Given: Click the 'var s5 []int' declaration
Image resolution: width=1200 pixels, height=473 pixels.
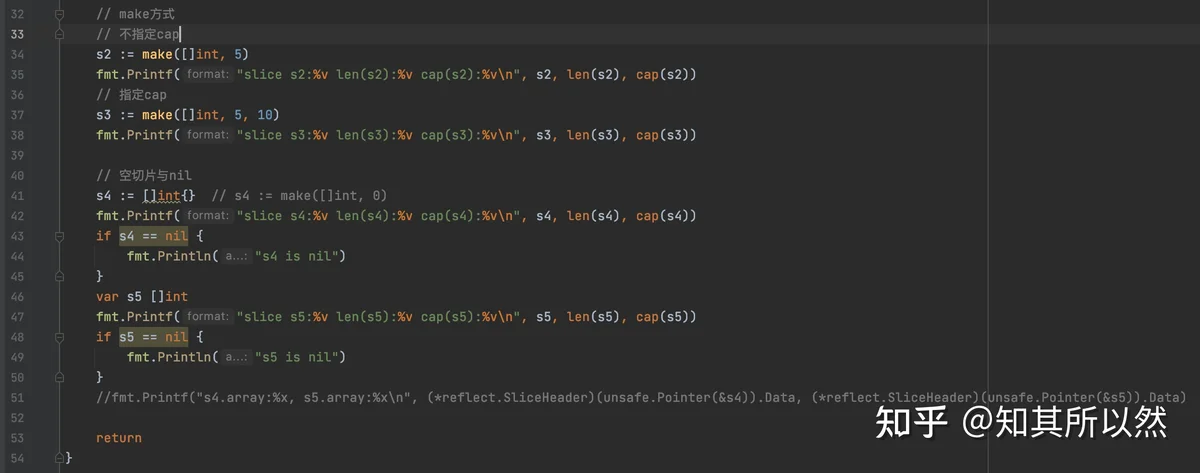Looking at the screenshot, I should [x=142, y=297].
